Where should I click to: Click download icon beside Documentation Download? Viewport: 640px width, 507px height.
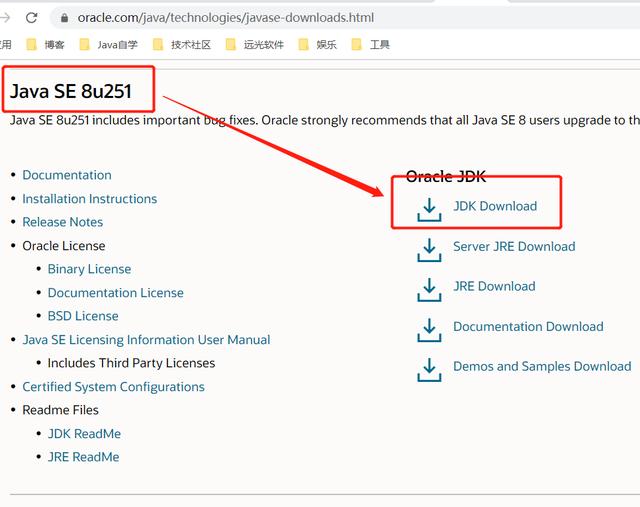pyautogui.click(x=429, y=330)
